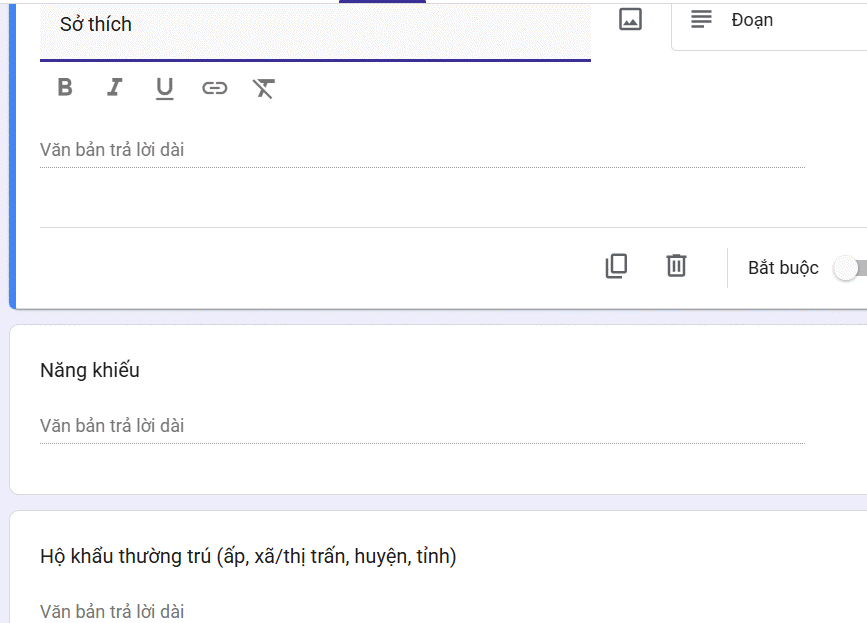Toggle the Bắt buộc required switch
The width and height of the screenshot is (867, 623).
(x=850, y=268)
